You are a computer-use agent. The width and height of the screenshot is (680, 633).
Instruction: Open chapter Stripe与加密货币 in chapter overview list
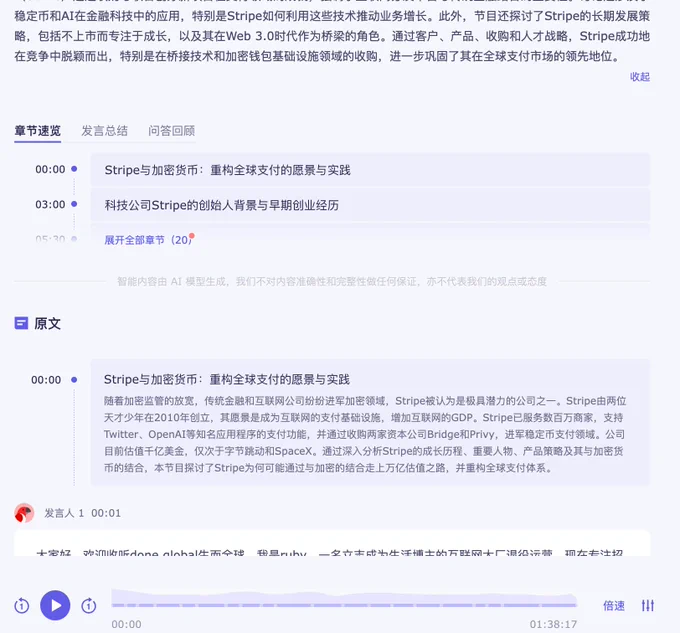click(x=370, y=170)
